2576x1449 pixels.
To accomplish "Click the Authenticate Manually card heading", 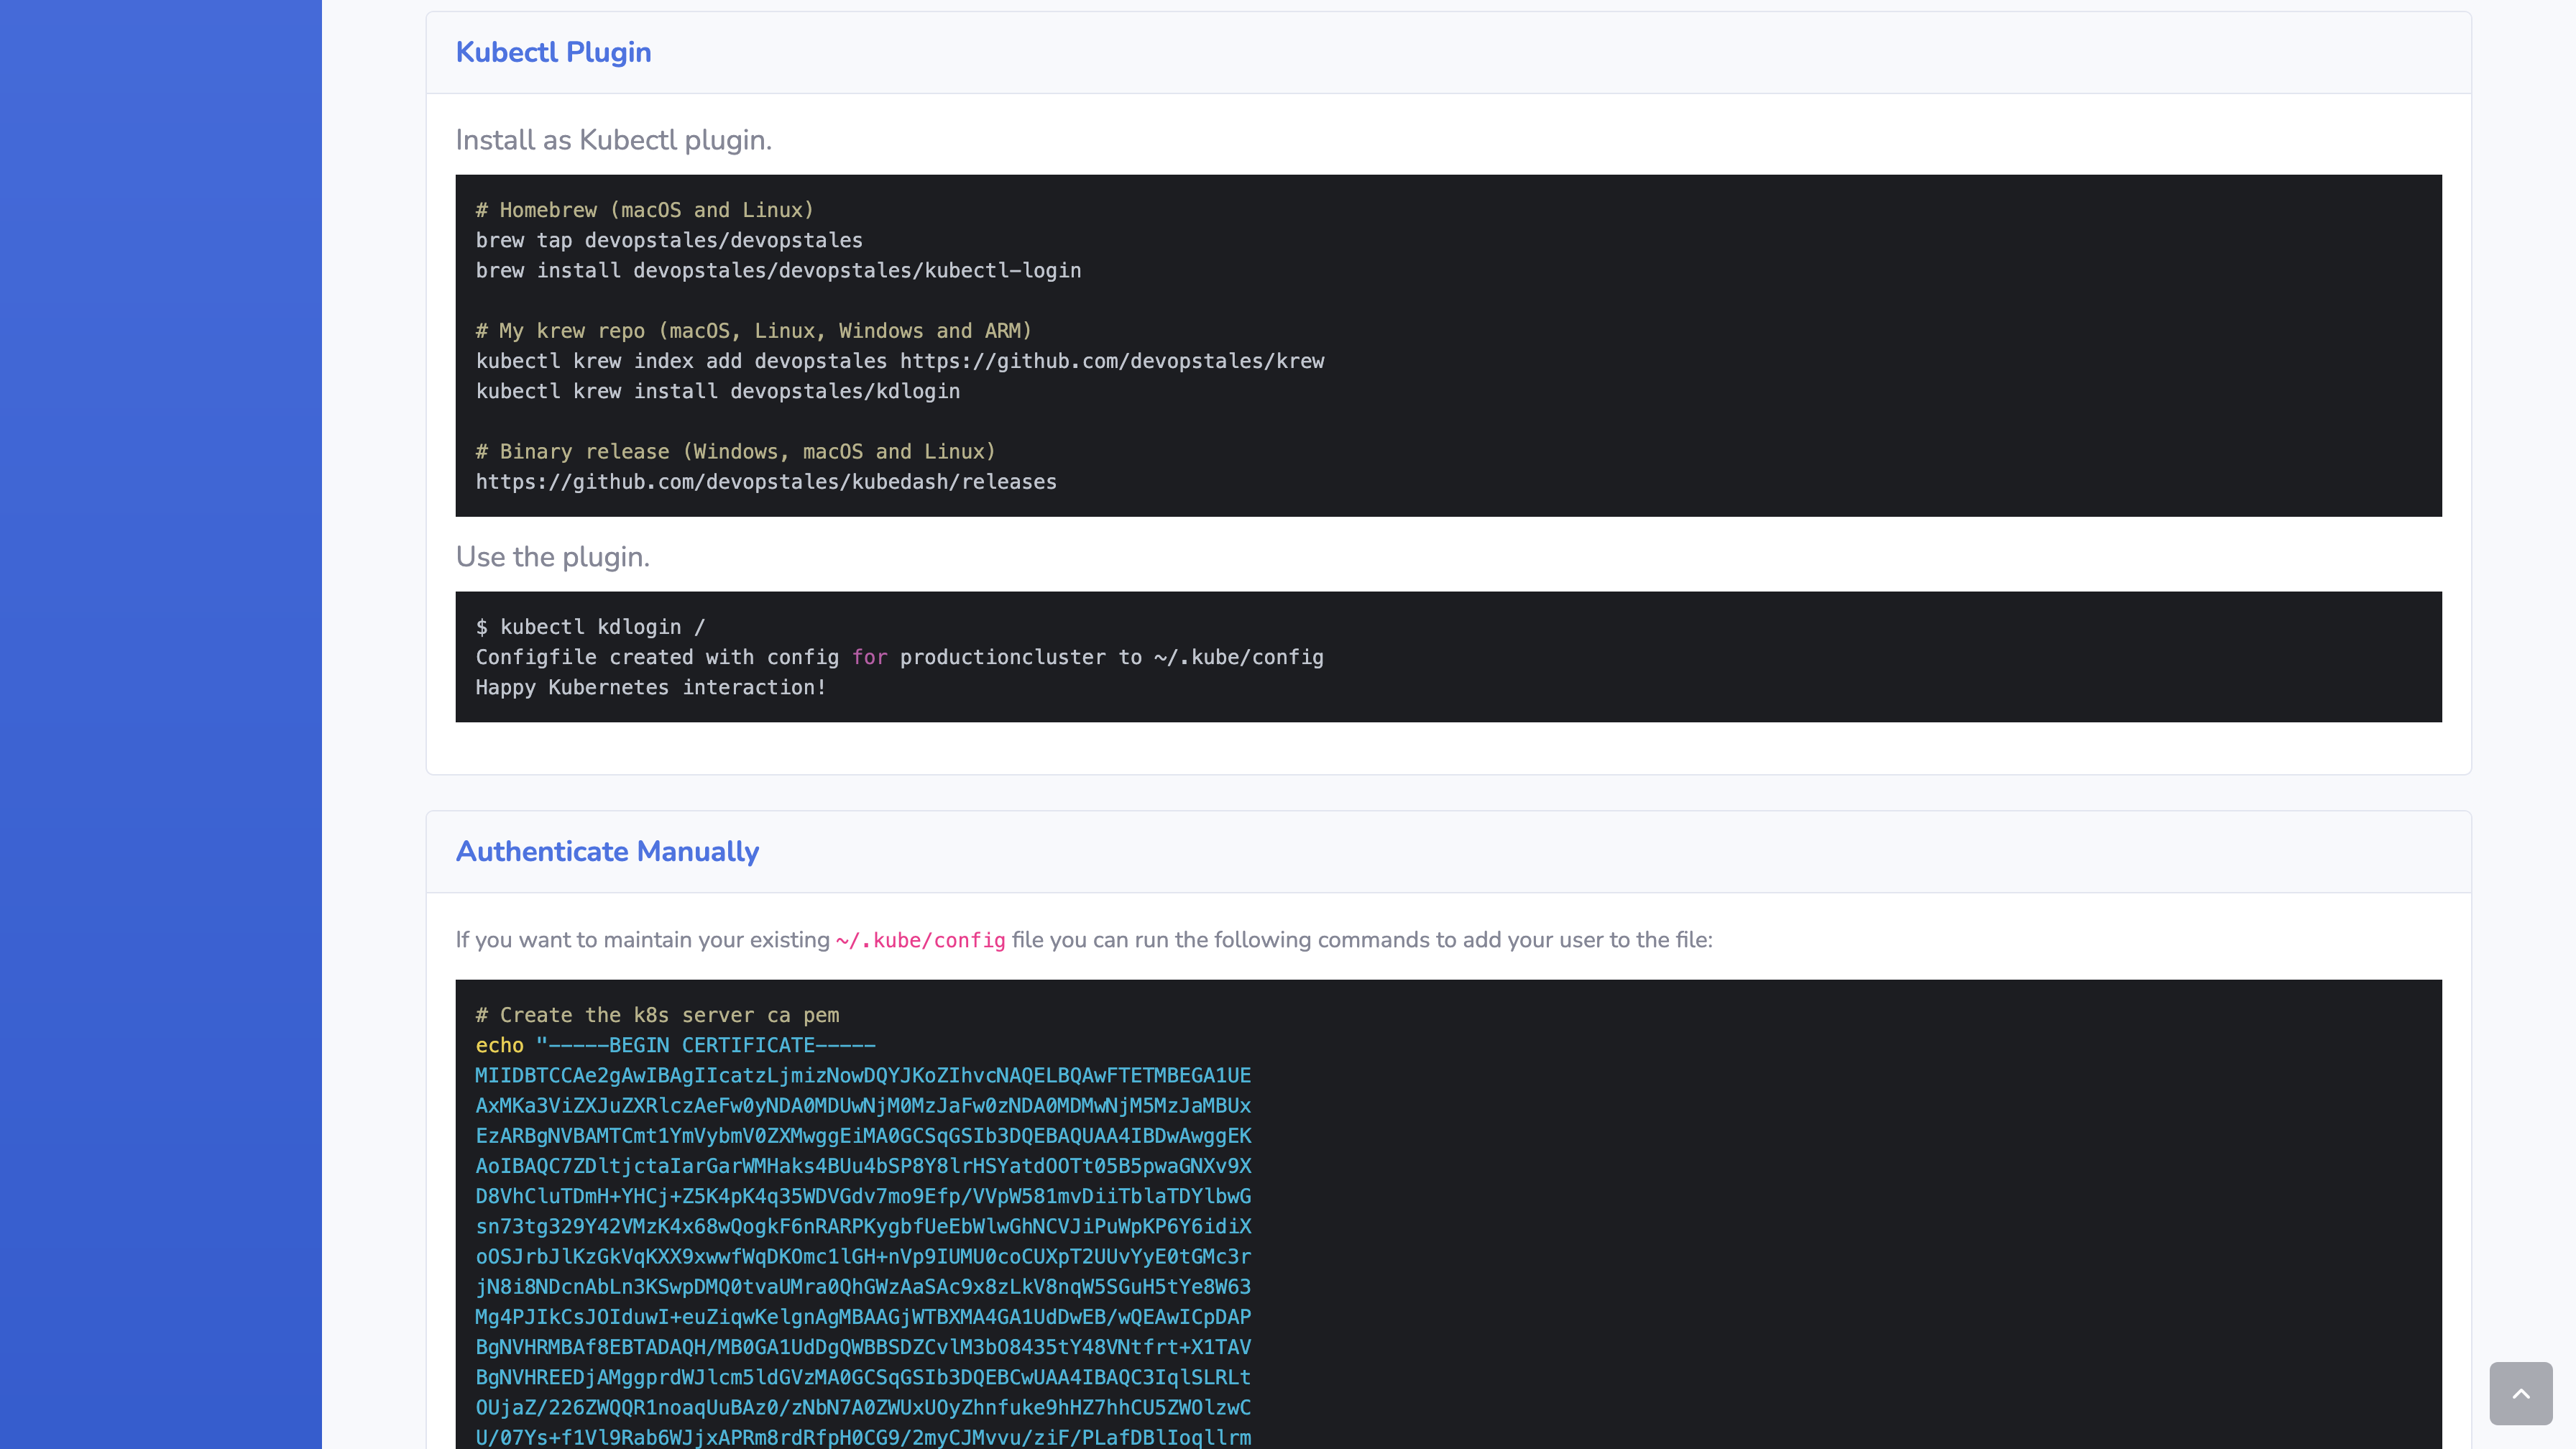I will [x=607, y=851].
